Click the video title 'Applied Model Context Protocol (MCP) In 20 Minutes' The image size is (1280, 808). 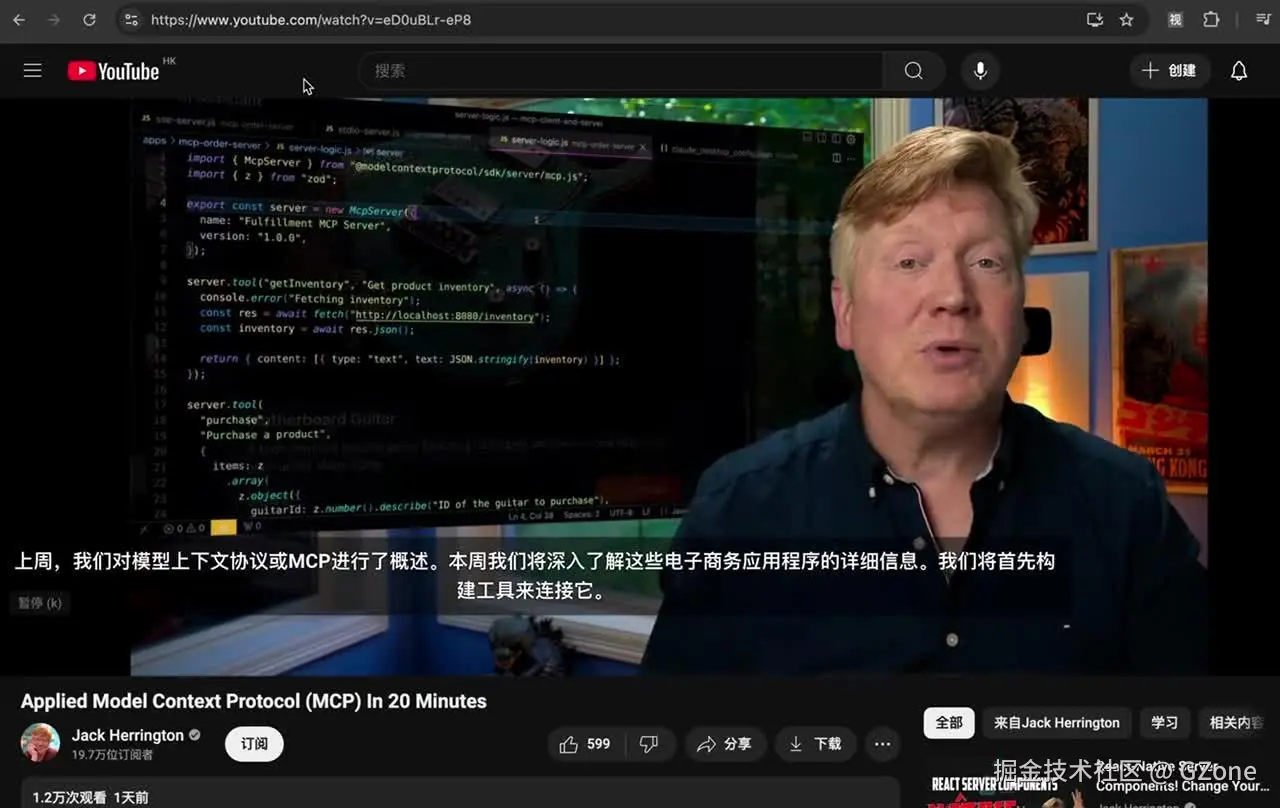(254, 701)
